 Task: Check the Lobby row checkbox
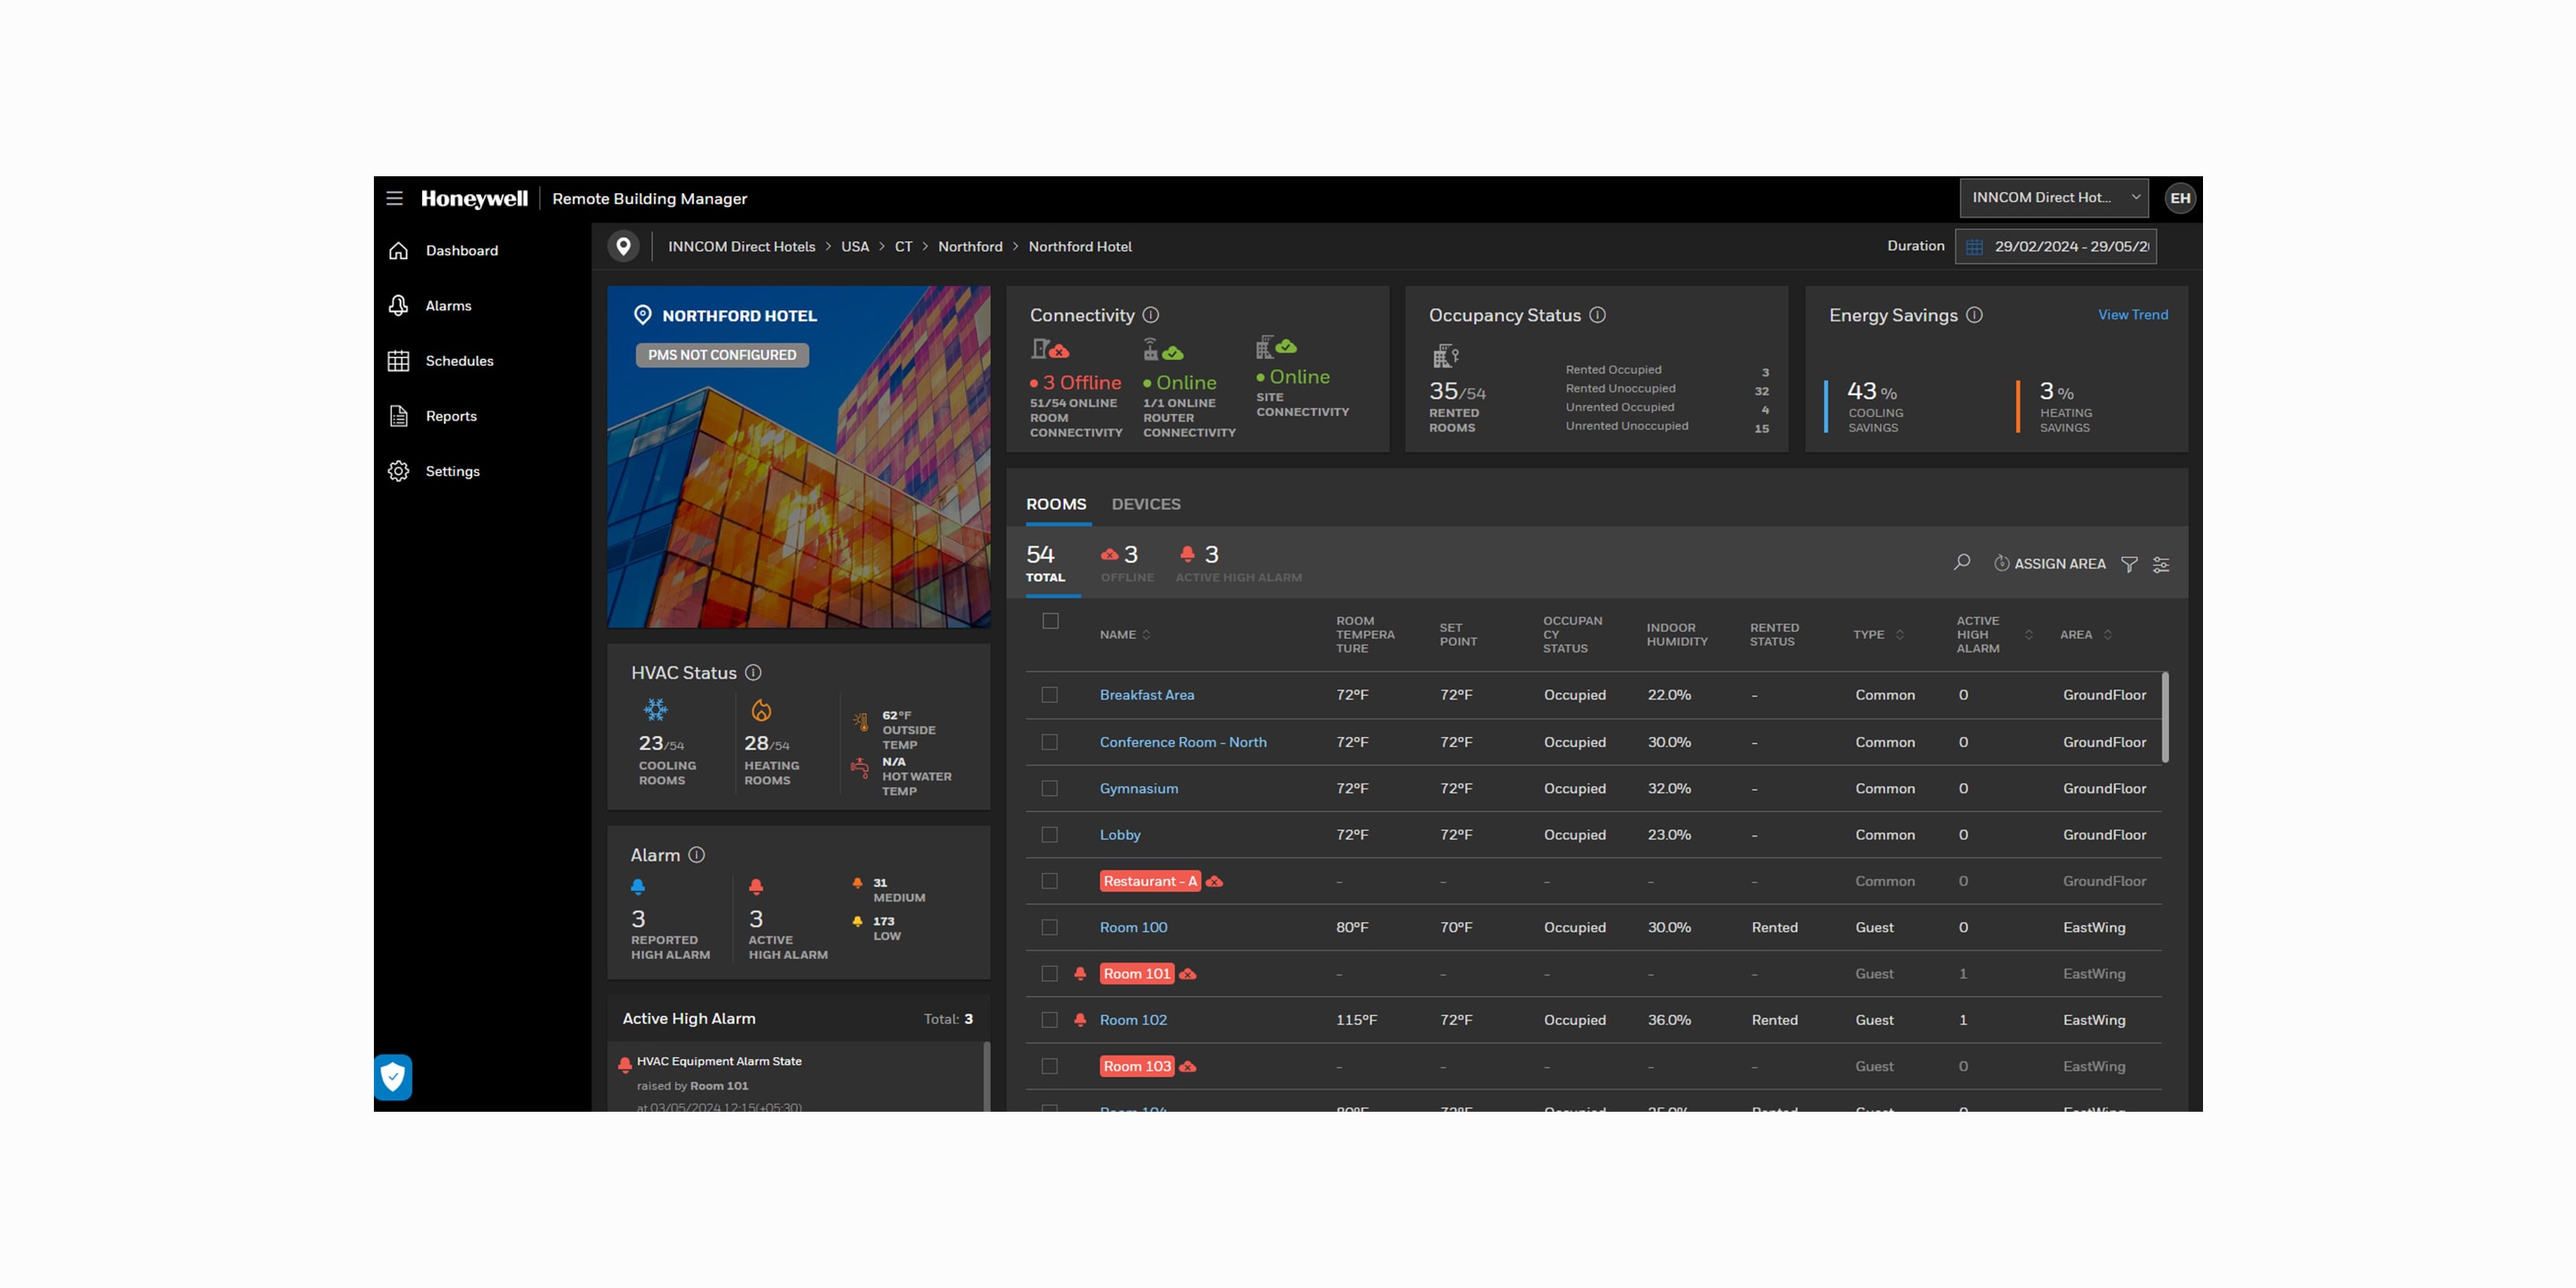click(1049, 835)
